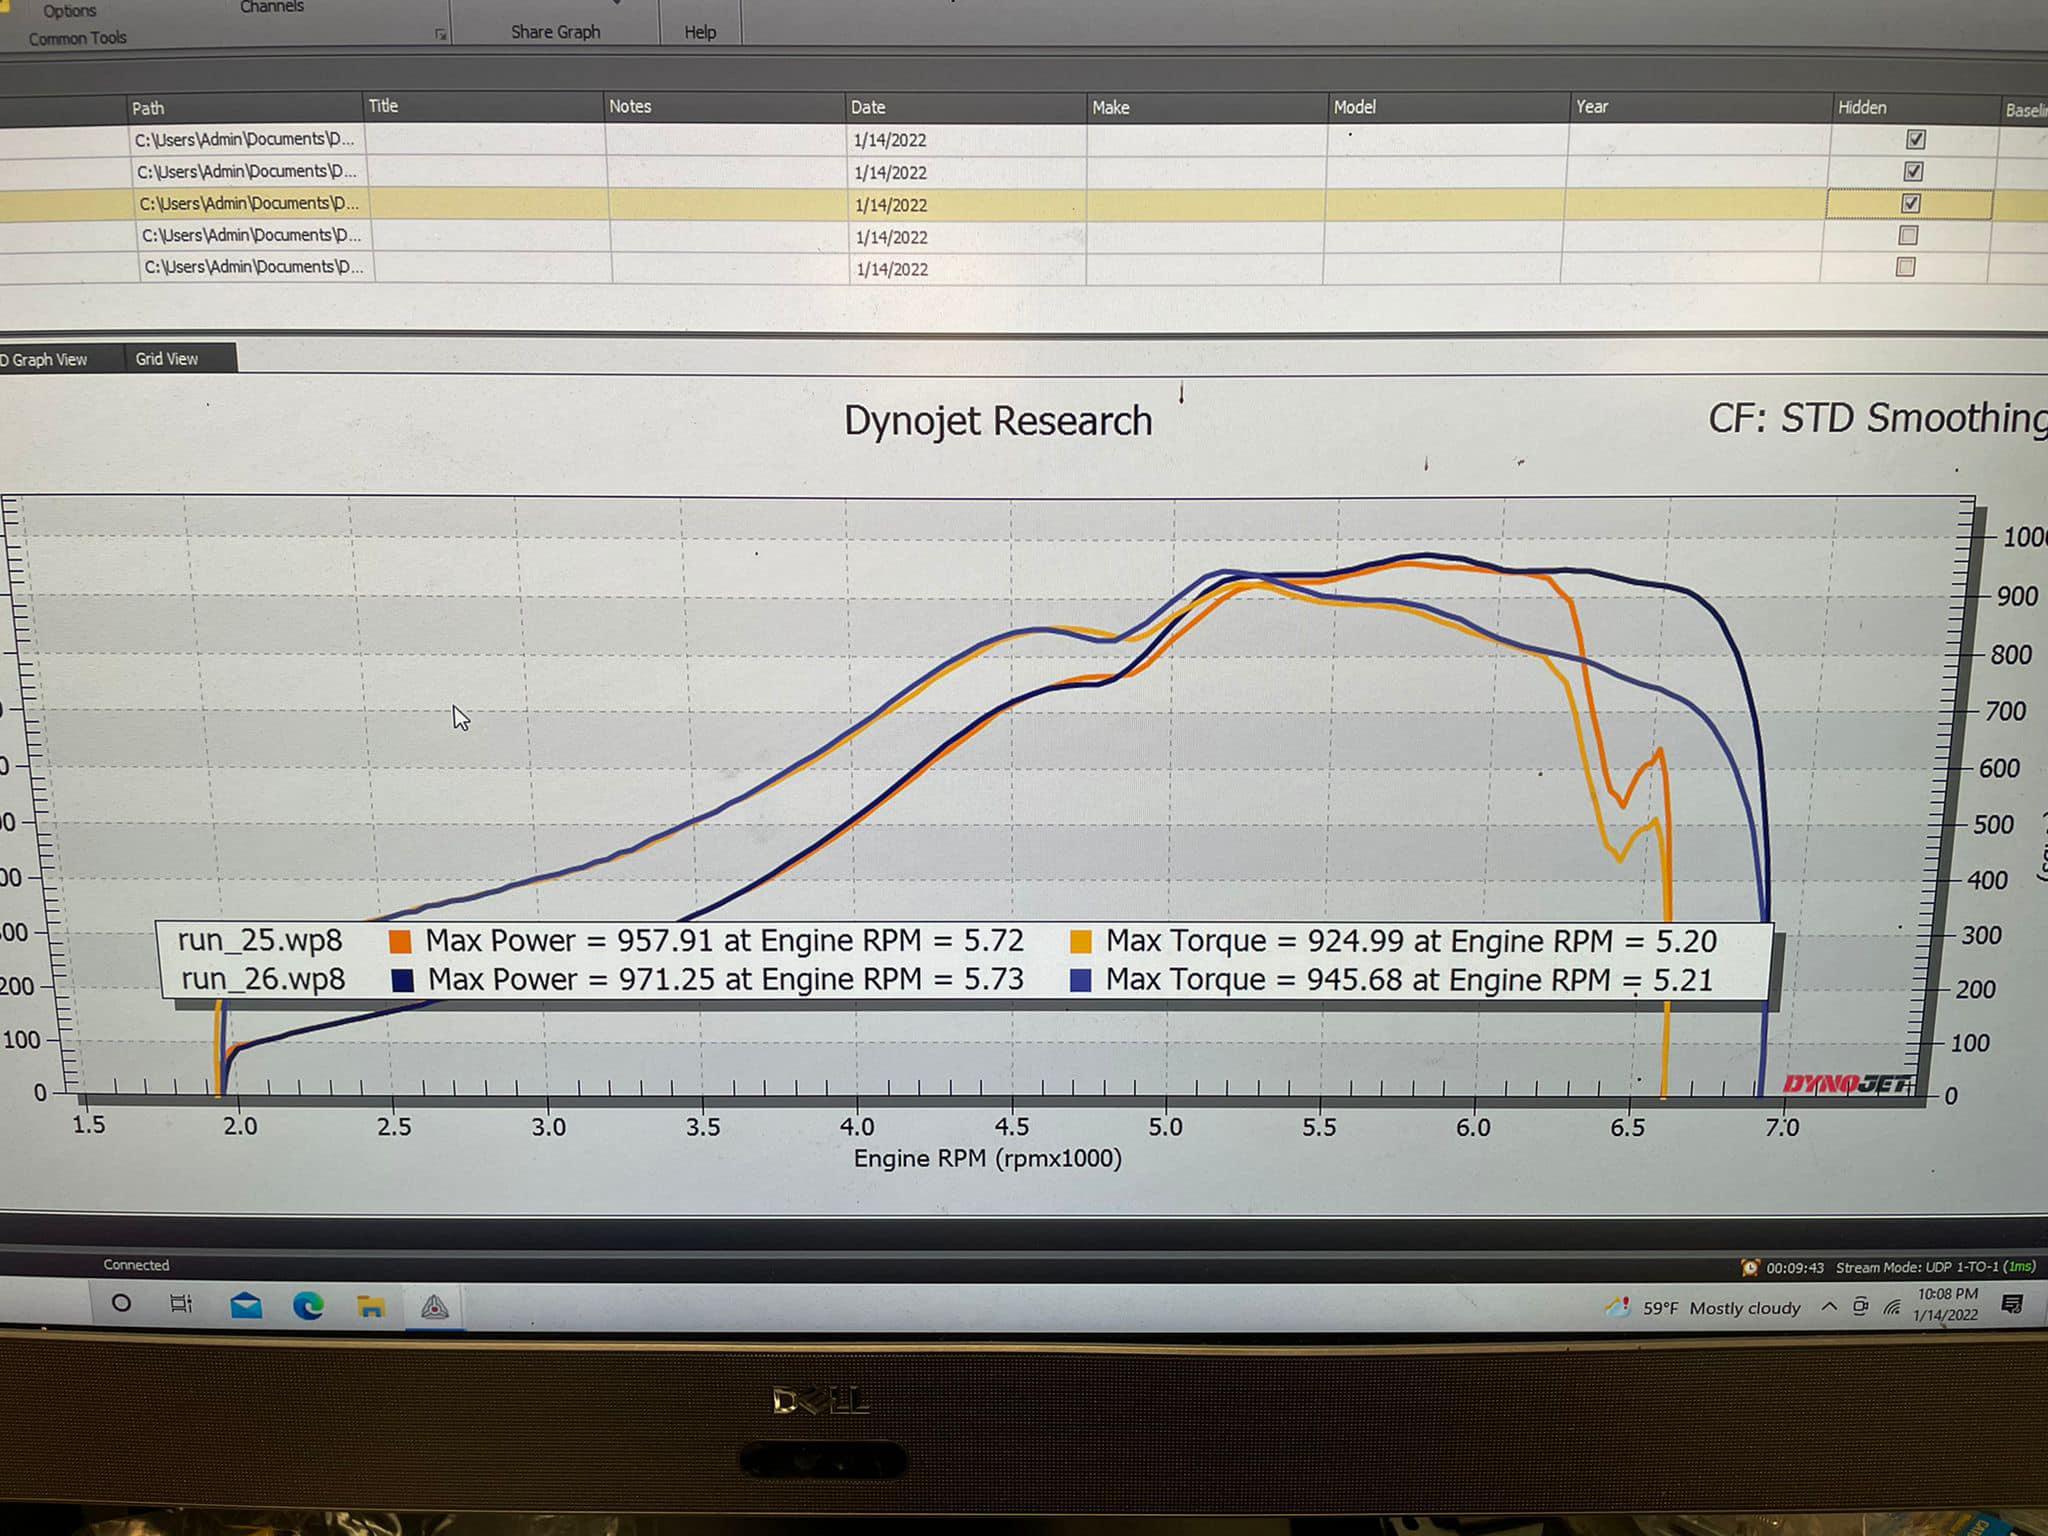
Task: Click the Dynojet Research graph title
Action: tap(998, 421)
